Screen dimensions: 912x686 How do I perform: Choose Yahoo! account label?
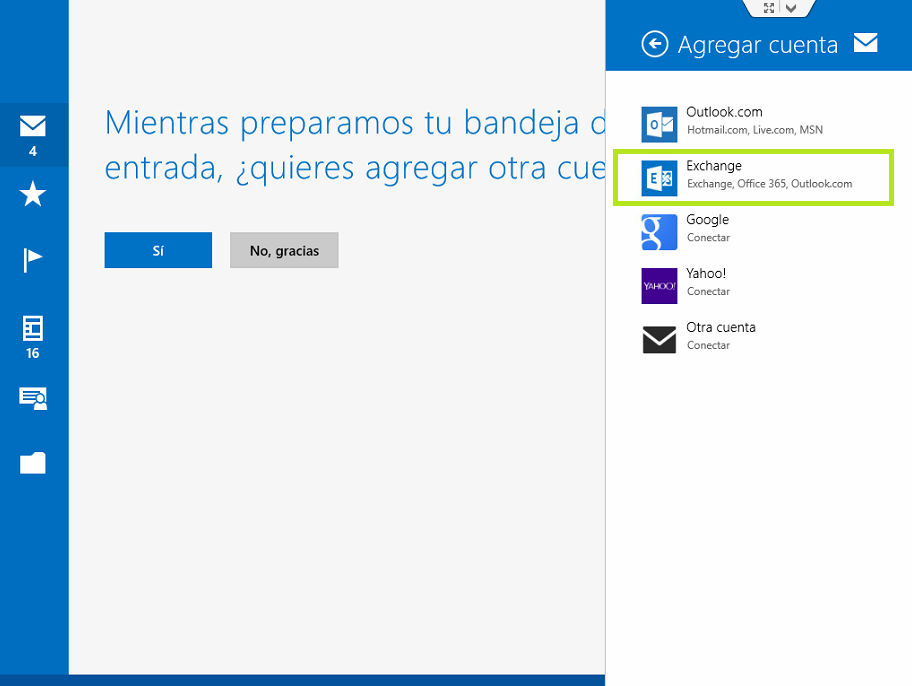coord(706,273)
